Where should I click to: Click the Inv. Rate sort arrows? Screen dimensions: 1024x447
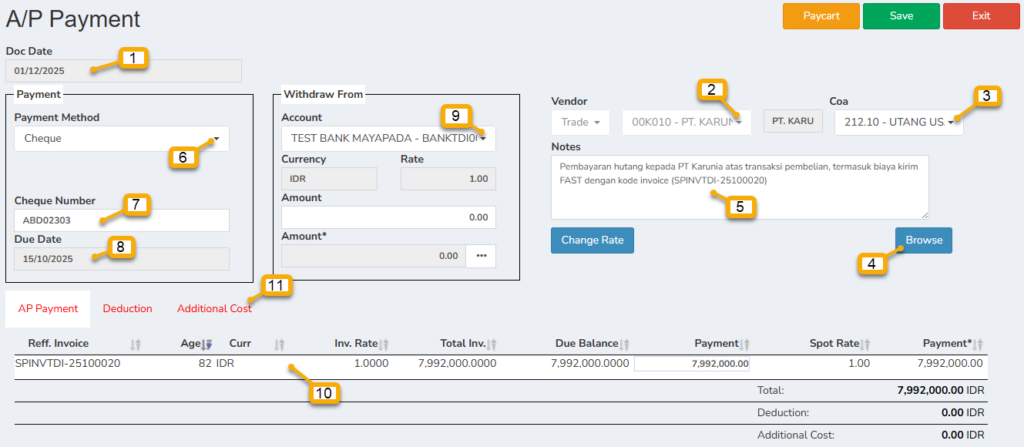coord(384,344)
